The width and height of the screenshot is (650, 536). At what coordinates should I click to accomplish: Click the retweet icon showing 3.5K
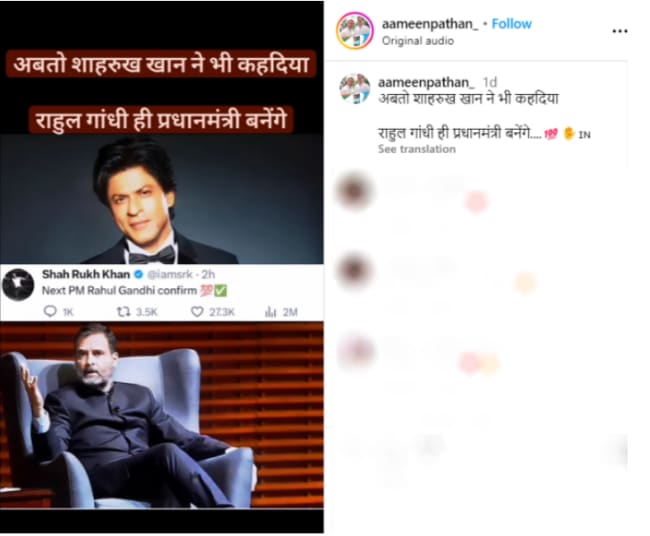[x=123, y=311]
